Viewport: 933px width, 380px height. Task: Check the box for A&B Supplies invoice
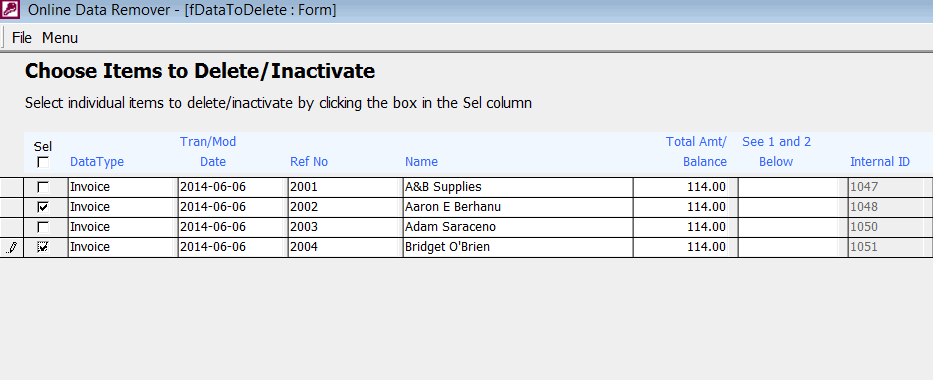coord(43,187)
